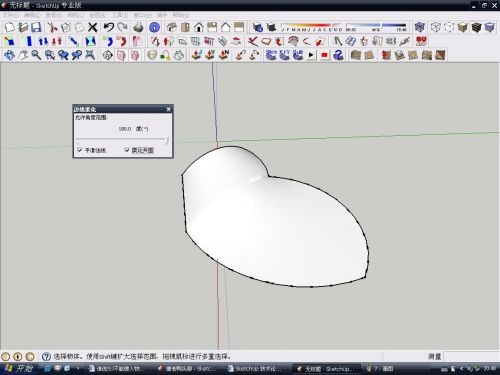Click the measurements input box
500x375 pixels.
pos(471,357)
